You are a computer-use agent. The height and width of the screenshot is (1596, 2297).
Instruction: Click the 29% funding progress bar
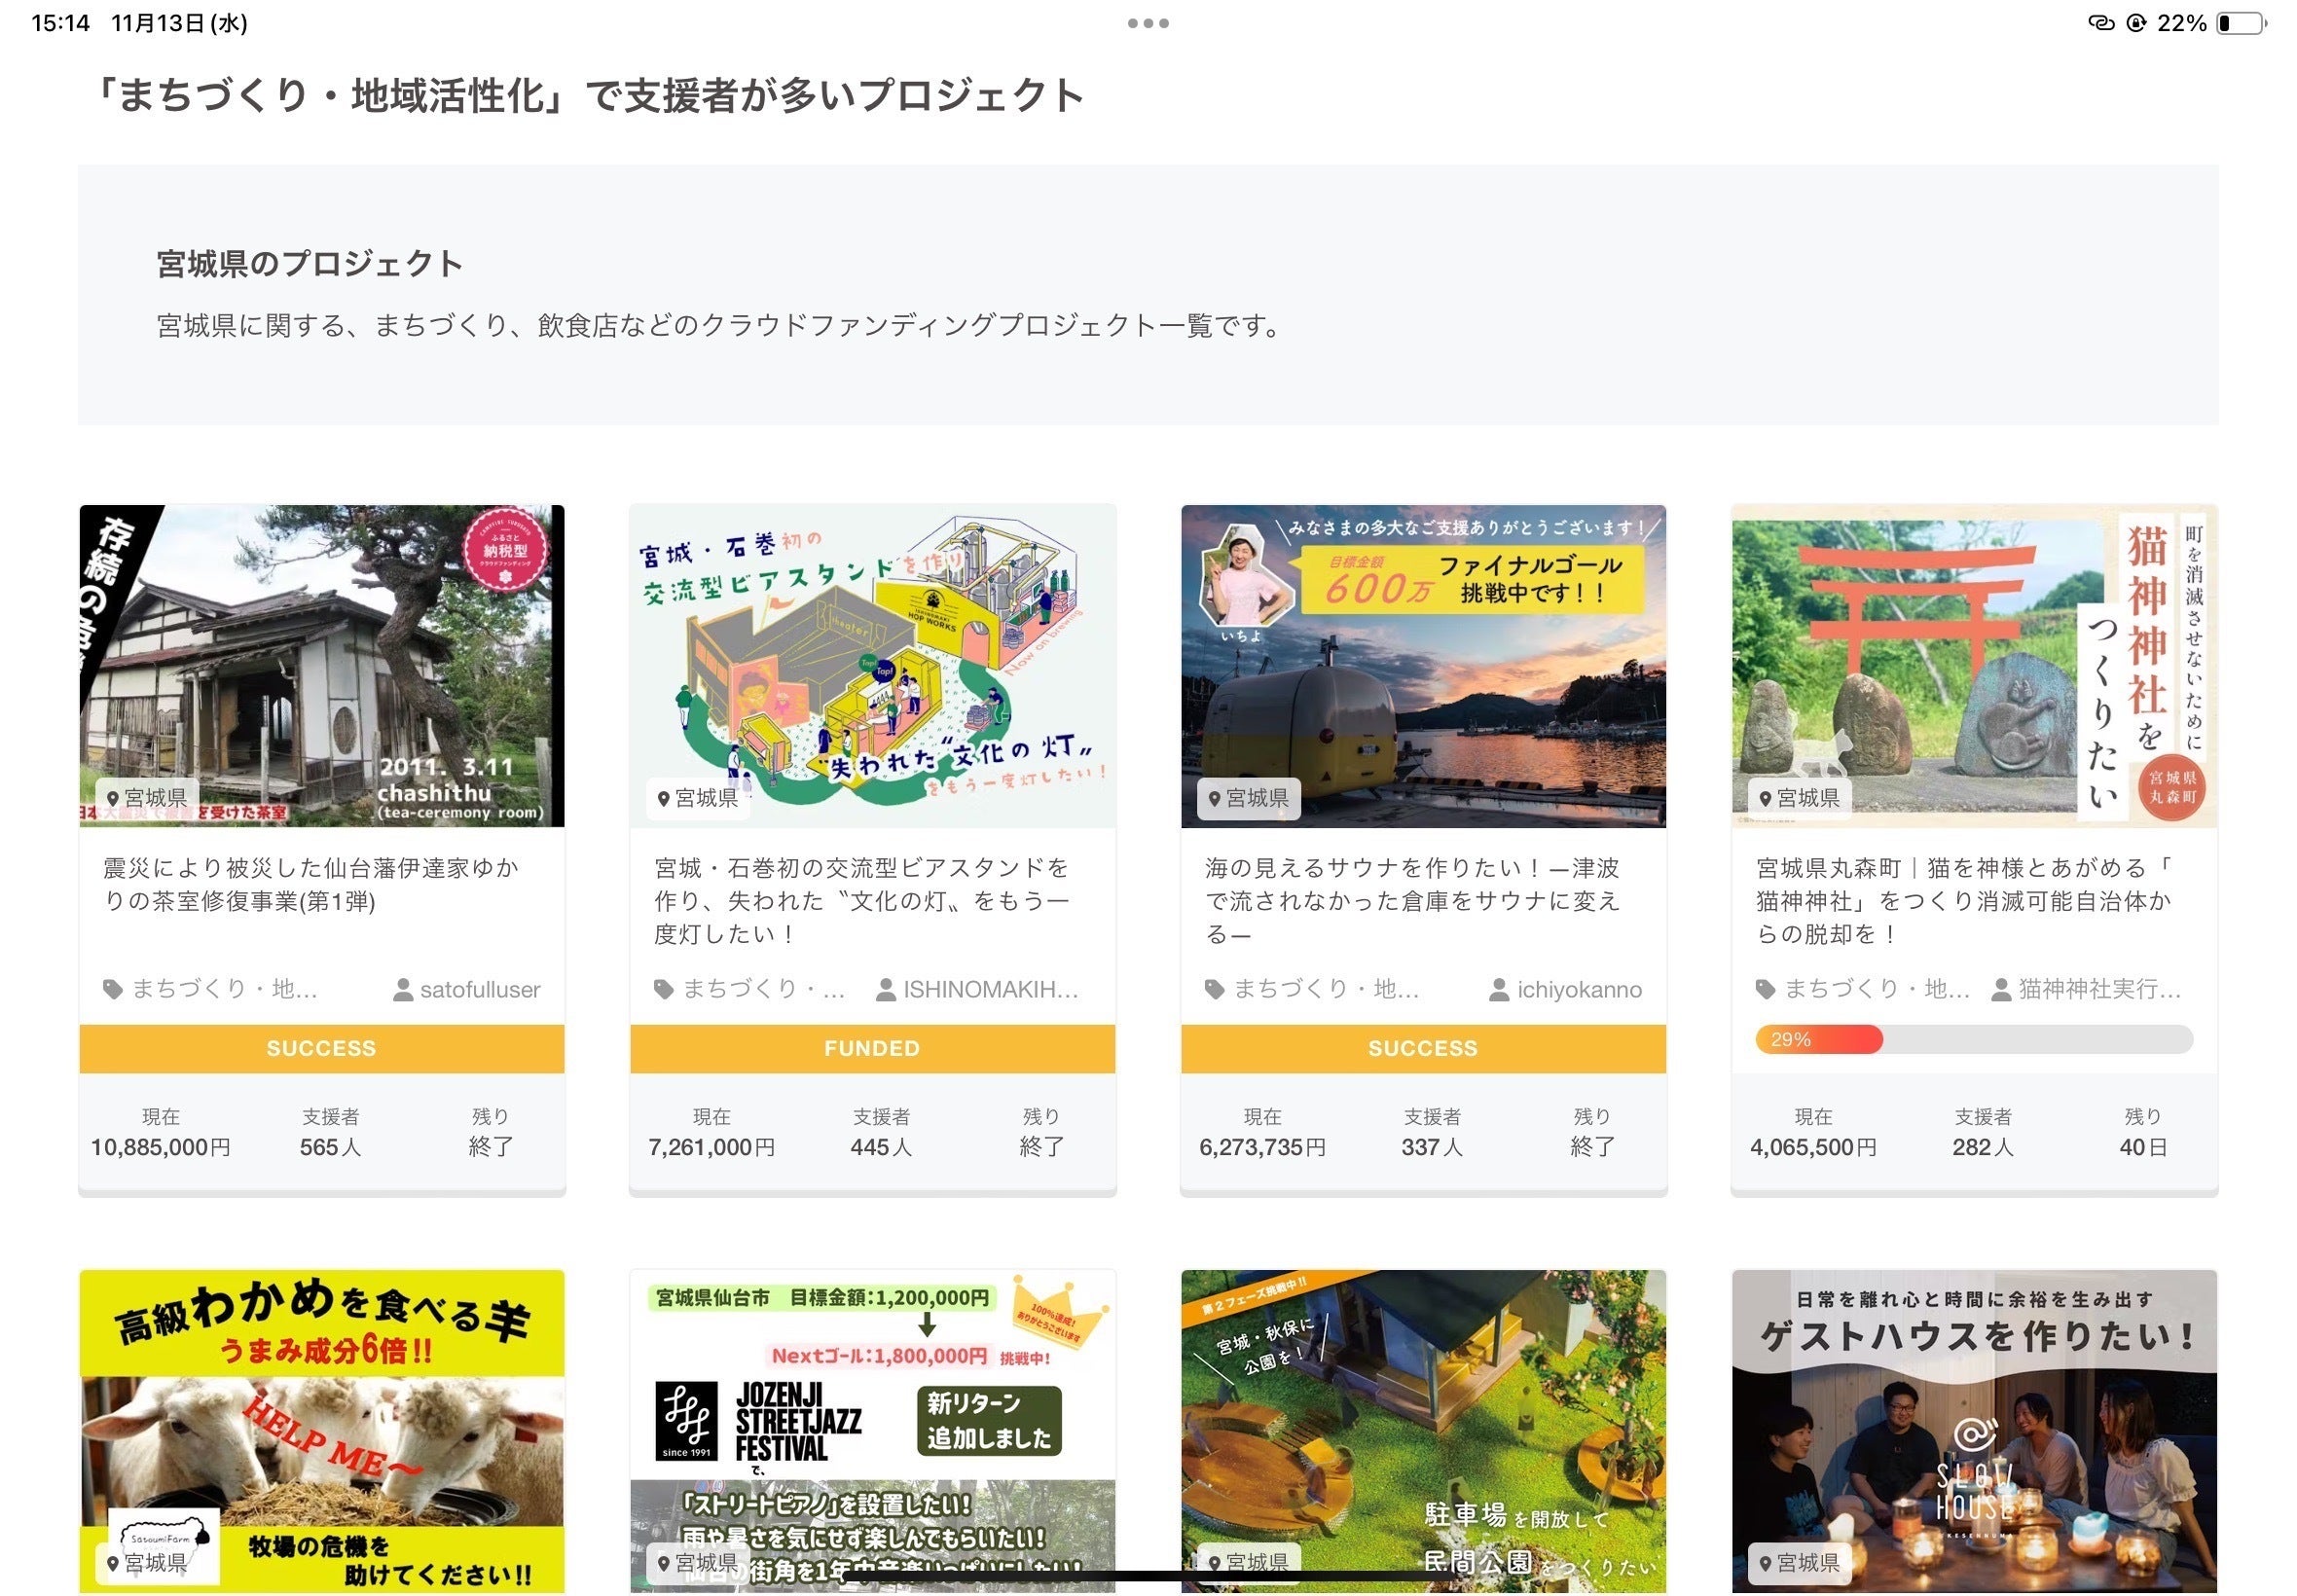pos(1973,1039)
